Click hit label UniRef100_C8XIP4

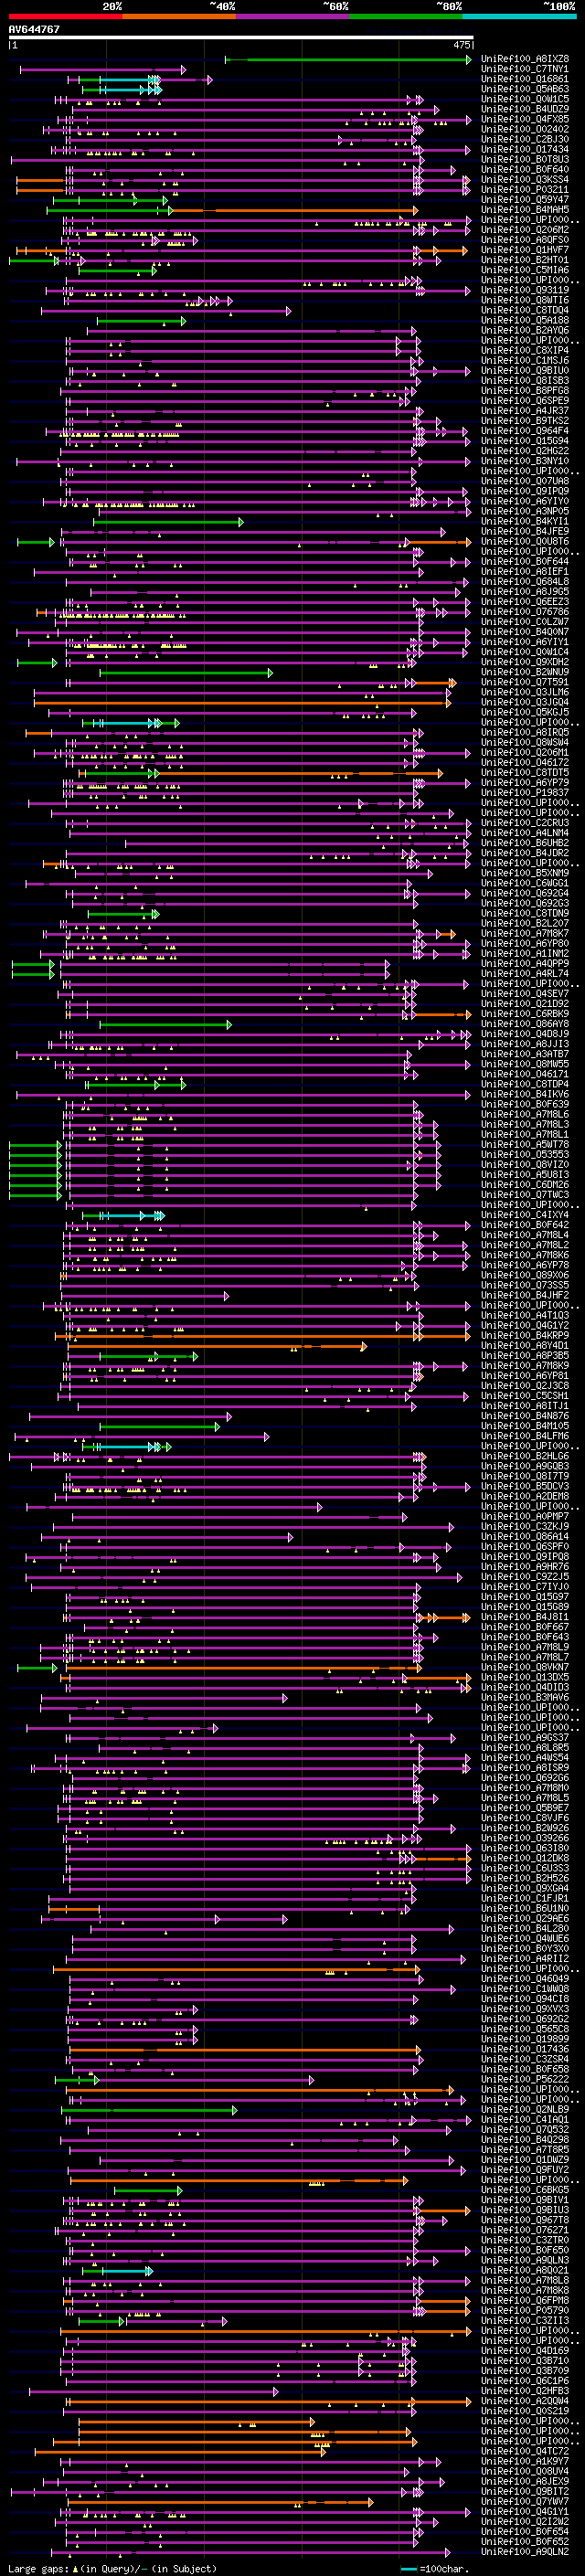525,350
